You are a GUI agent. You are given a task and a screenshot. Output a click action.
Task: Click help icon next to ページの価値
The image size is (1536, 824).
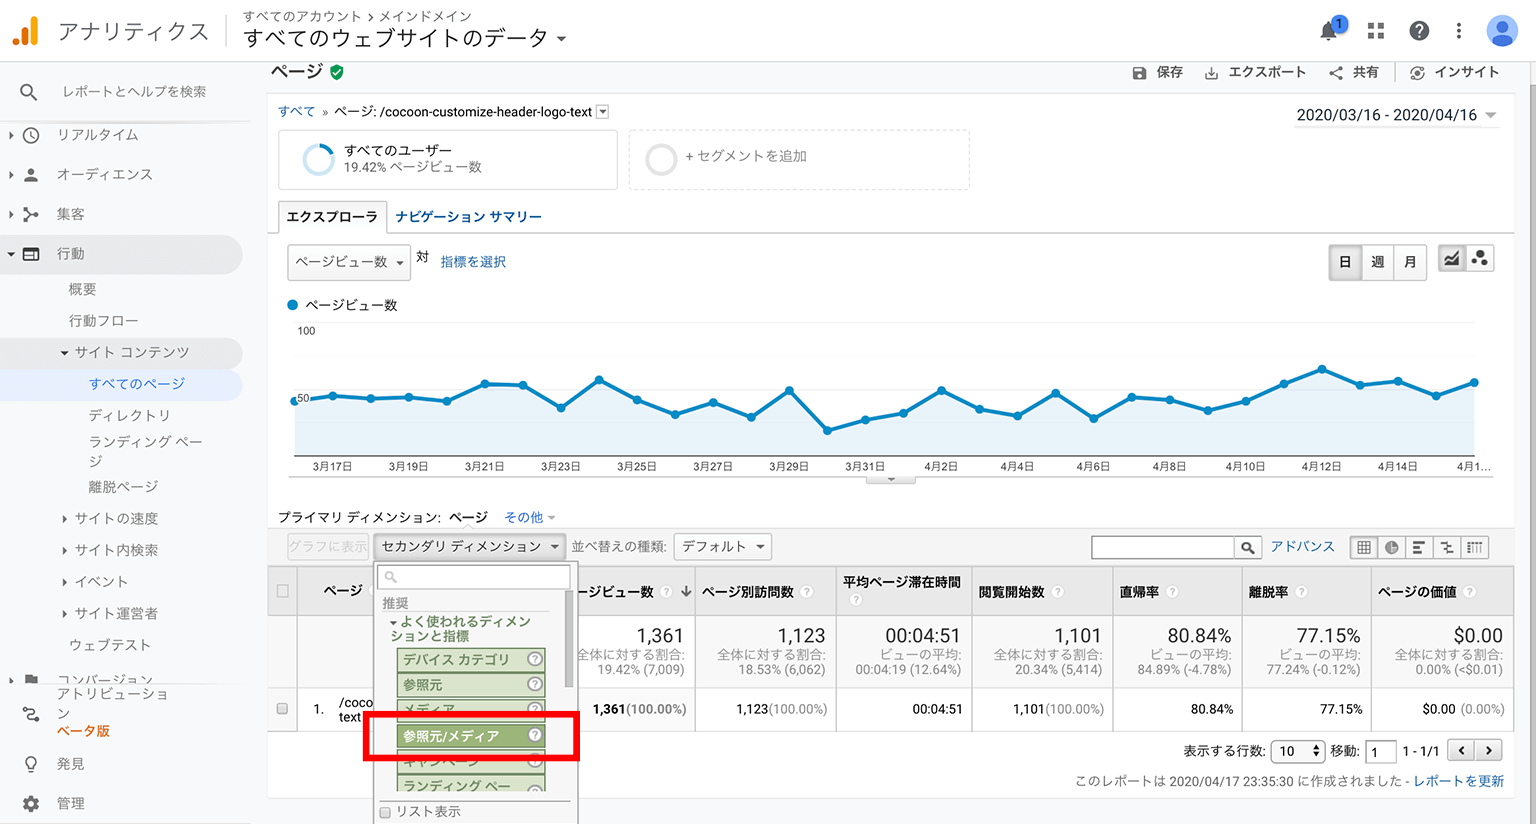tap(1469, 592)
